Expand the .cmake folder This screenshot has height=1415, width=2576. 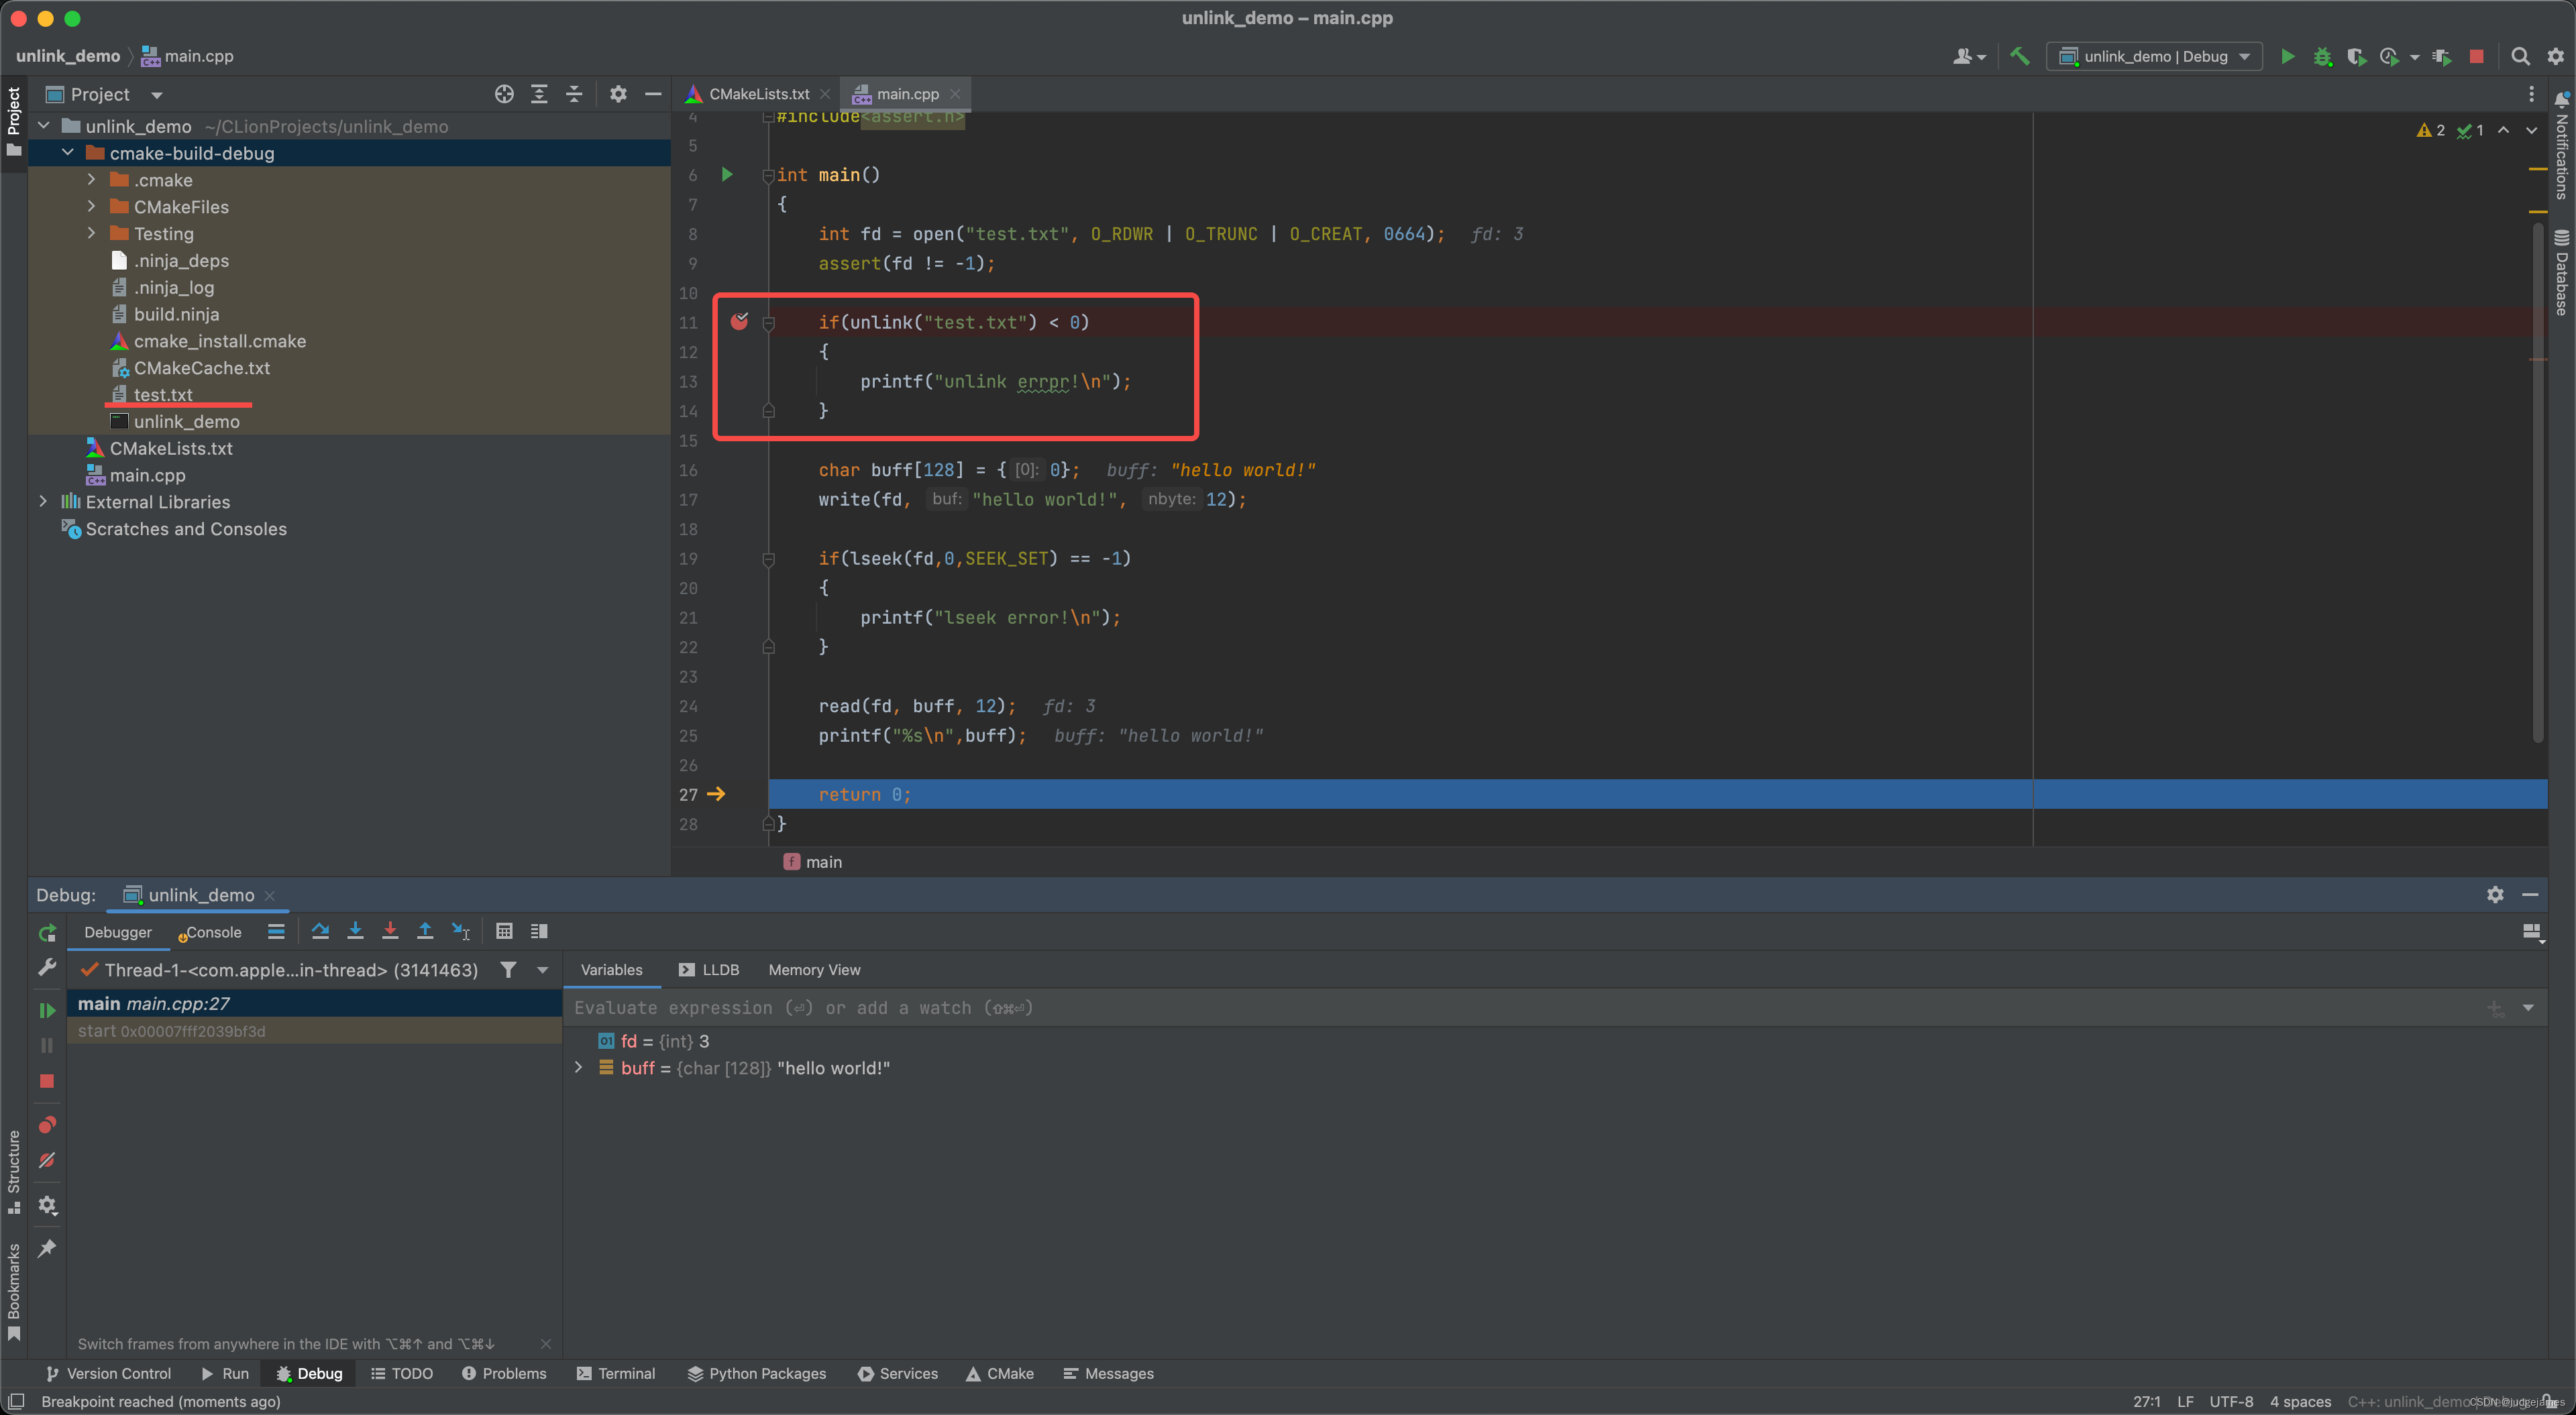(x=92, y=180)
